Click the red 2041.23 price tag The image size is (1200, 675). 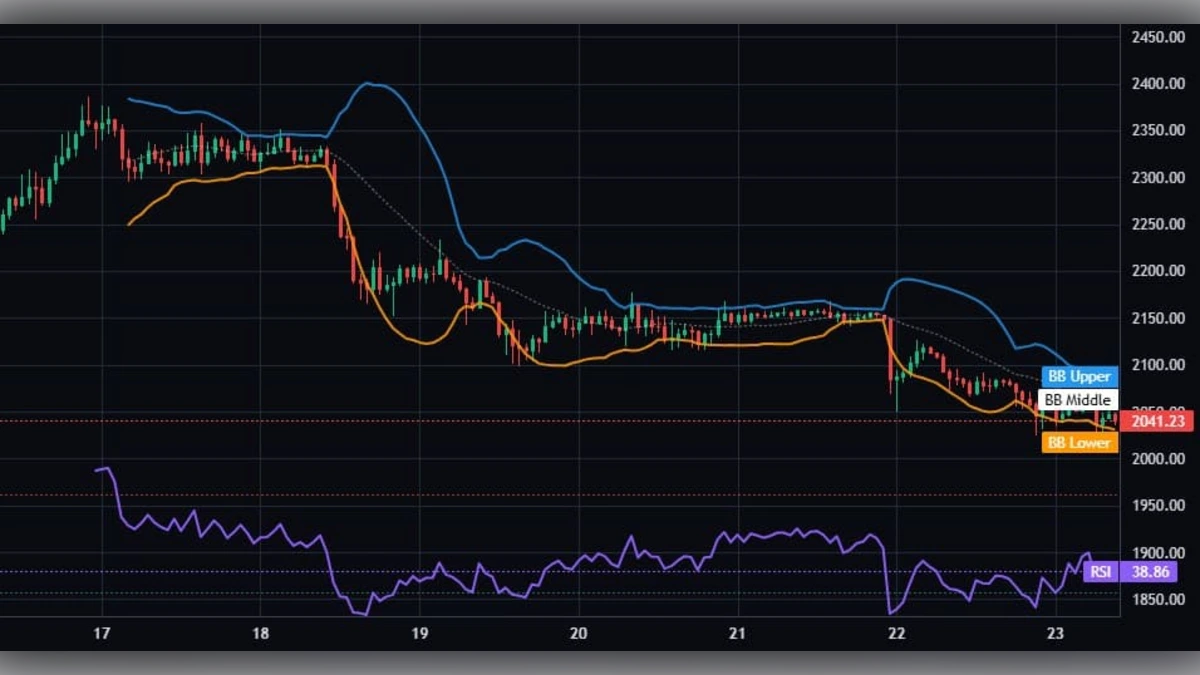click(x=1160, y=421)
